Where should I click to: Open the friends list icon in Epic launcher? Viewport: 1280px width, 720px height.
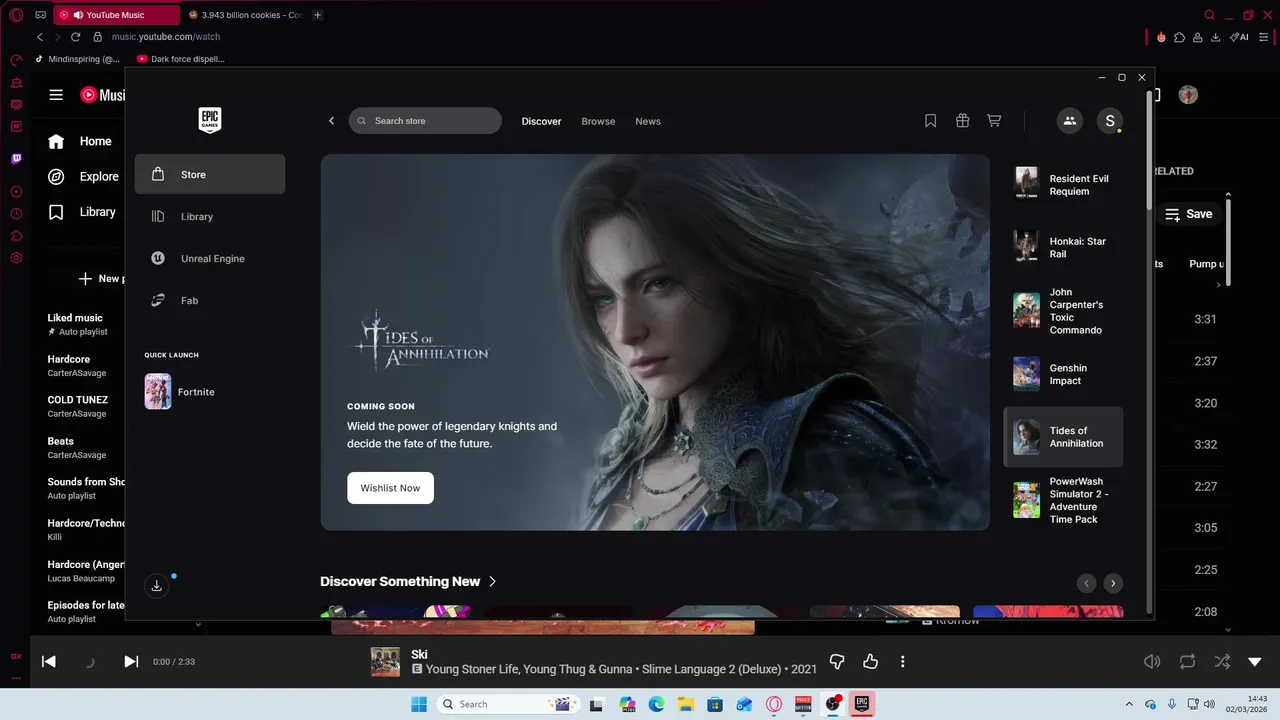(1069, 121)
